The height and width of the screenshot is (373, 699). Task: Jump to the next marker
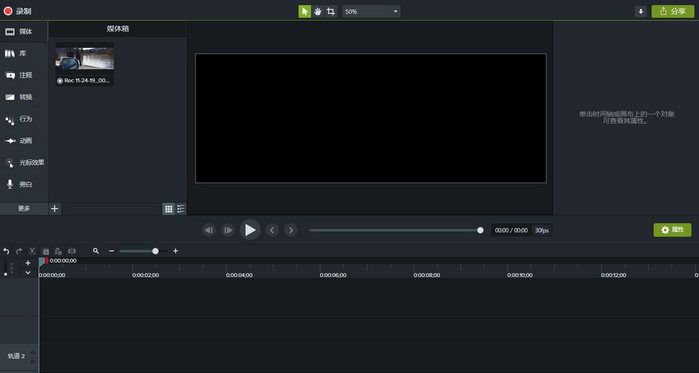point(291,230)
